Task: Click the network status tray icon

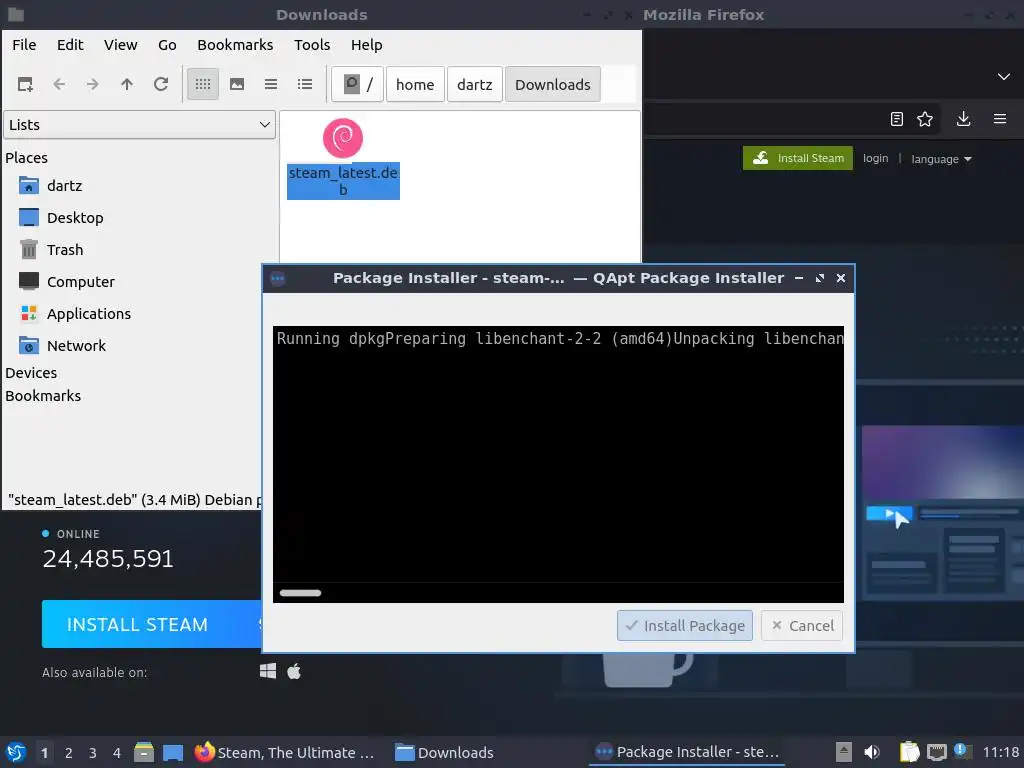Action: 936,752
